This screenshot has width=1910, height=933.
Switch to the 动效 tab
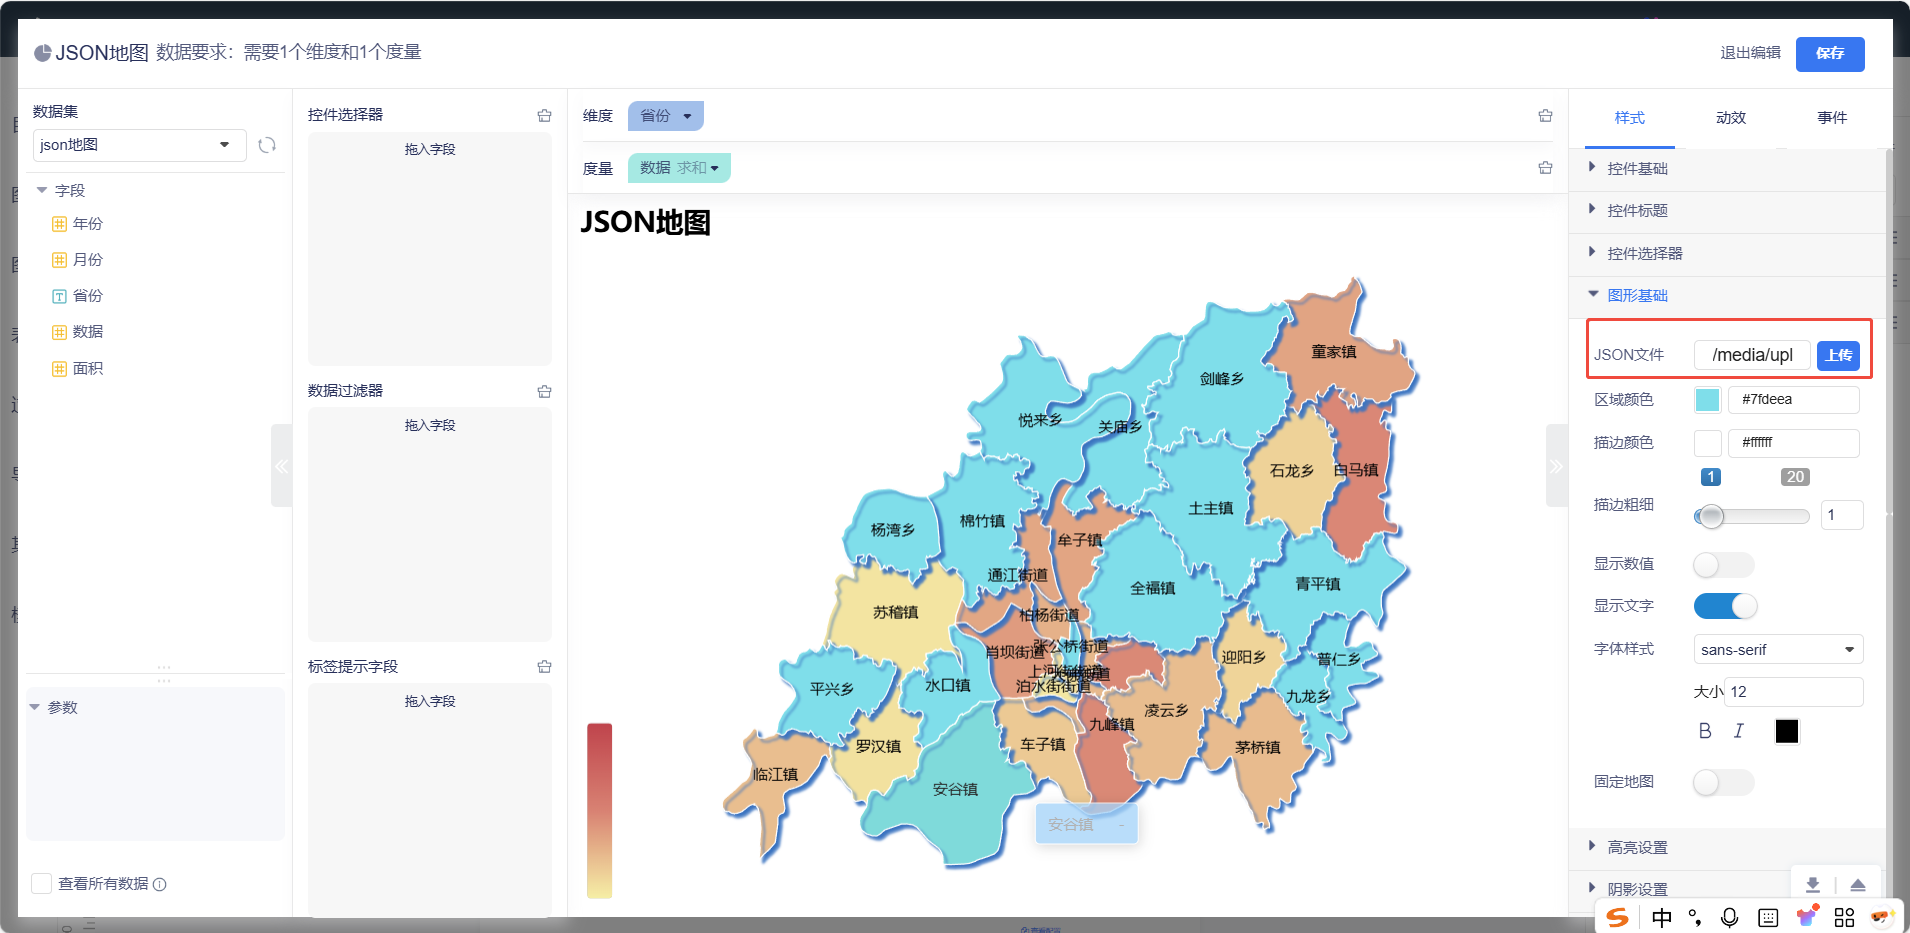point(1730,118)
